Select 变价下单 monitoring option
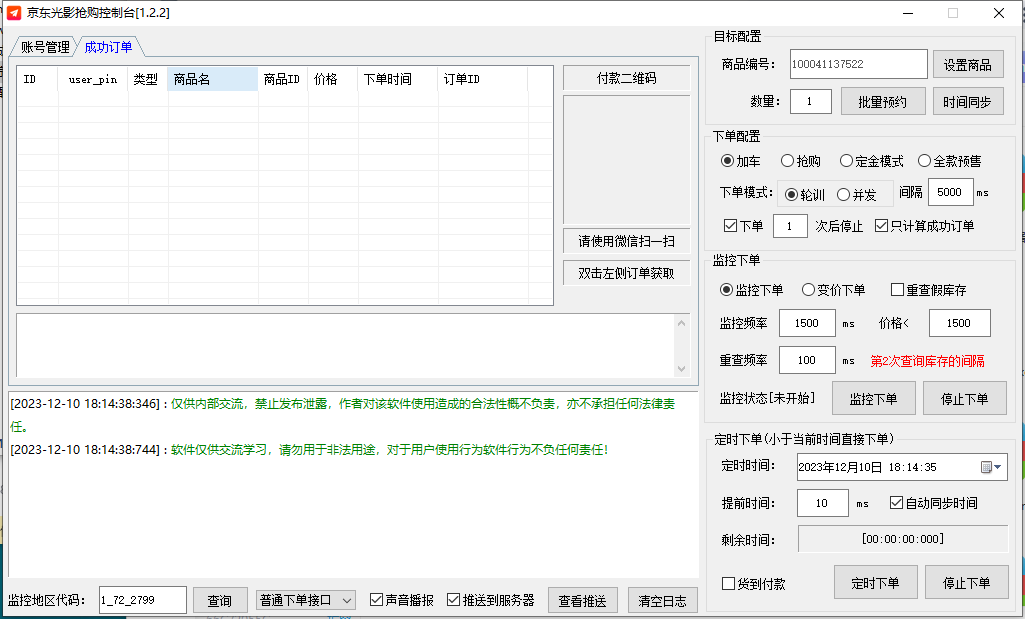This screenshot has height=619, width=1025. pyautogui.click(x=809, y=290)
